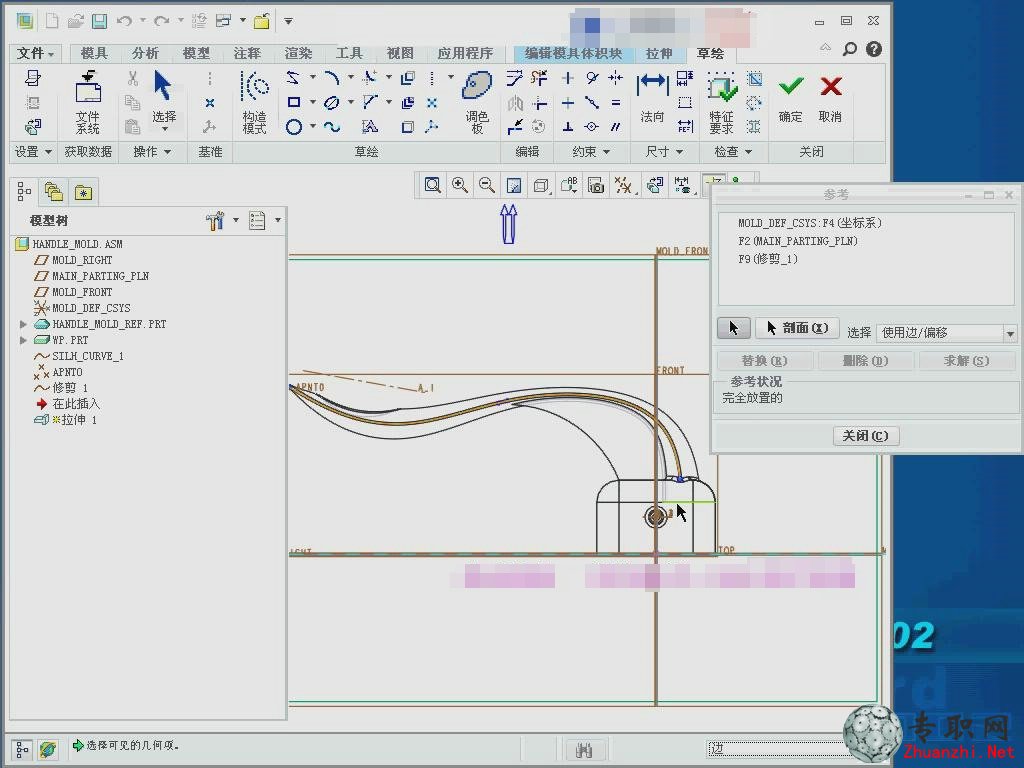Switch to the 拉伸 ribbon tab
This screenshot has height=768, width=1024.
tap(659, 53)
